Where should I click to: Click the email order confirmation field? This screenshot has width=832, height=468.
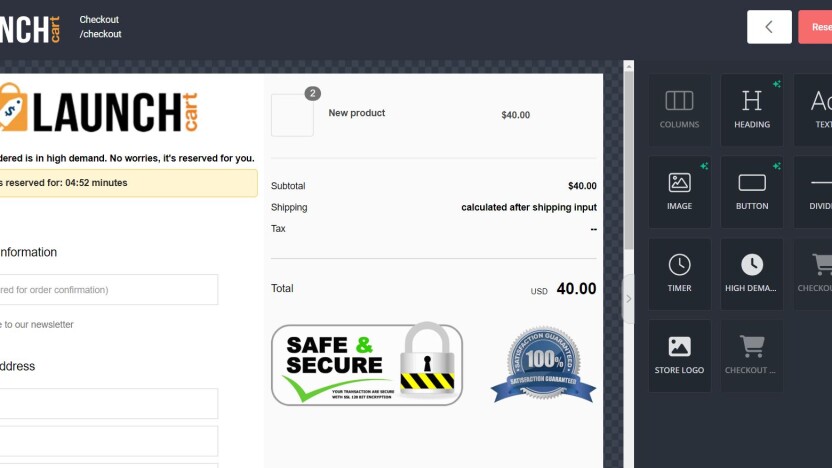pos(108,290)
